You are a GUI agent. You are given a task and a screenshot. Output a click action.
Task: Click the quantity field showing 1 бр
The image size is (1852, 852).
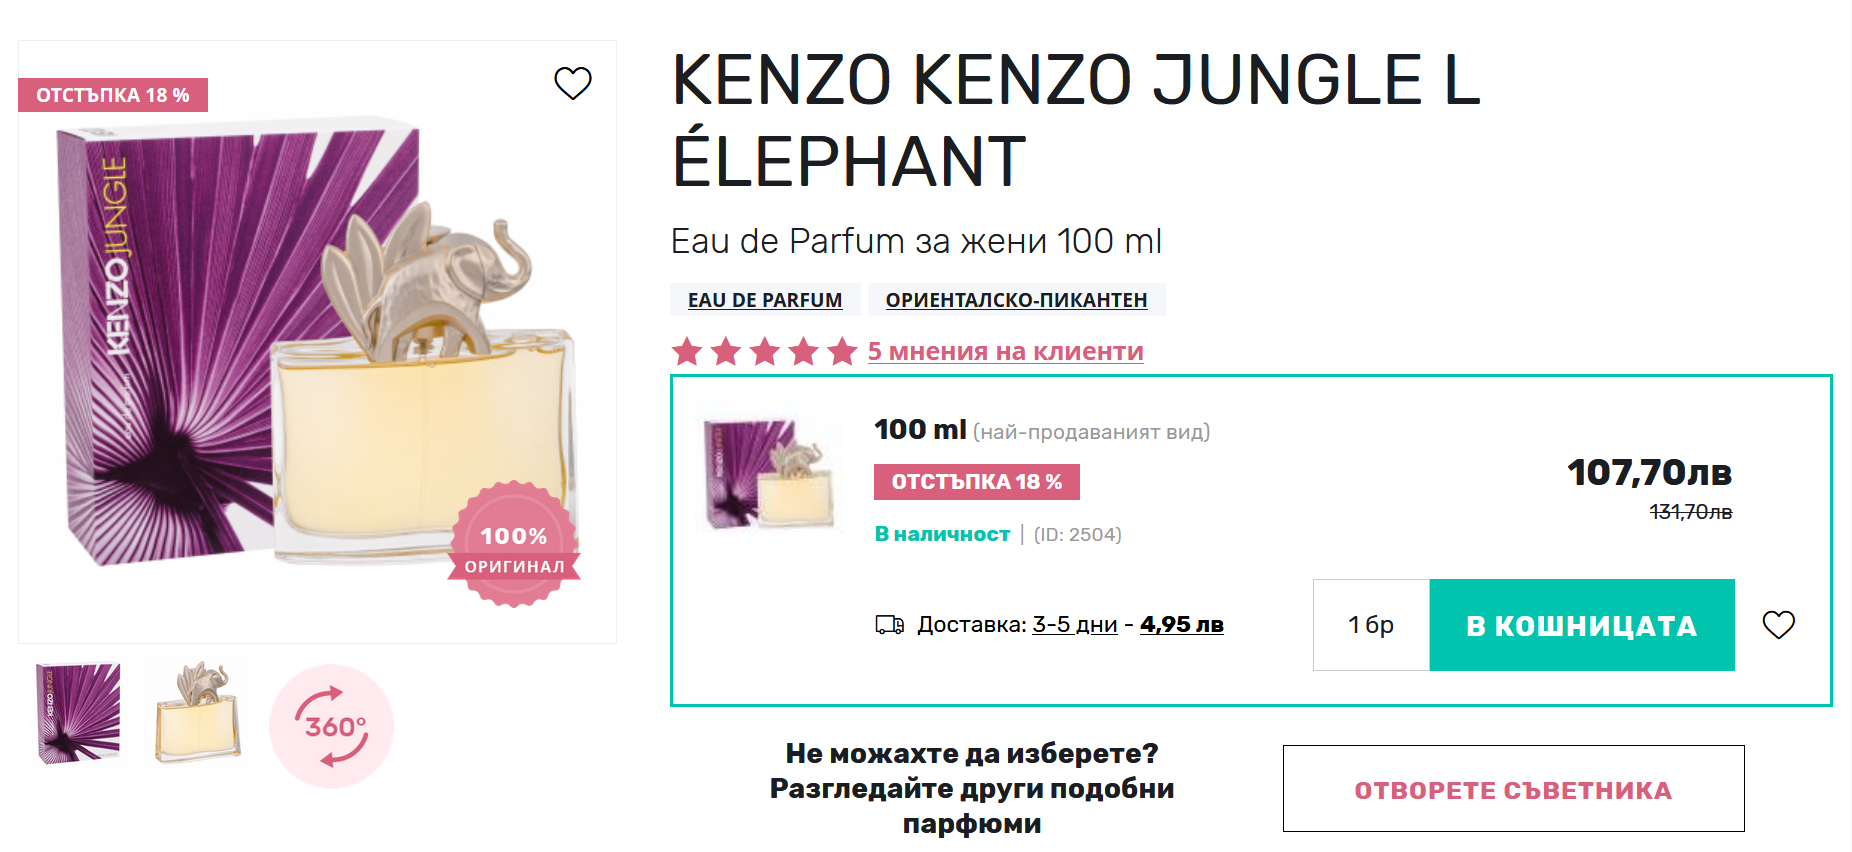click(1371, 625)
